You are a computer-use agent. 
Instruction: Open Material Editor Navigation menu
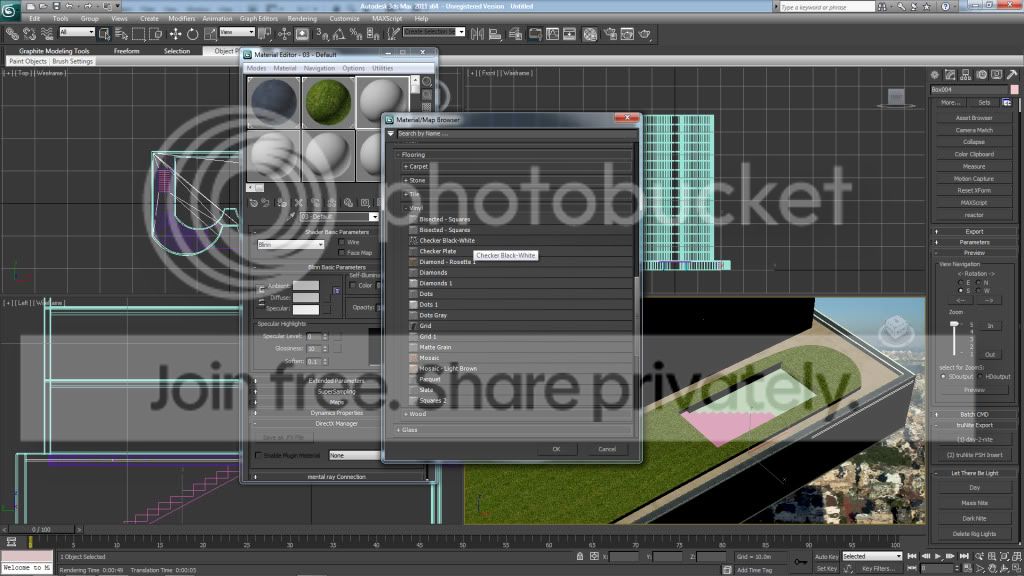click(x=319, y=68)
